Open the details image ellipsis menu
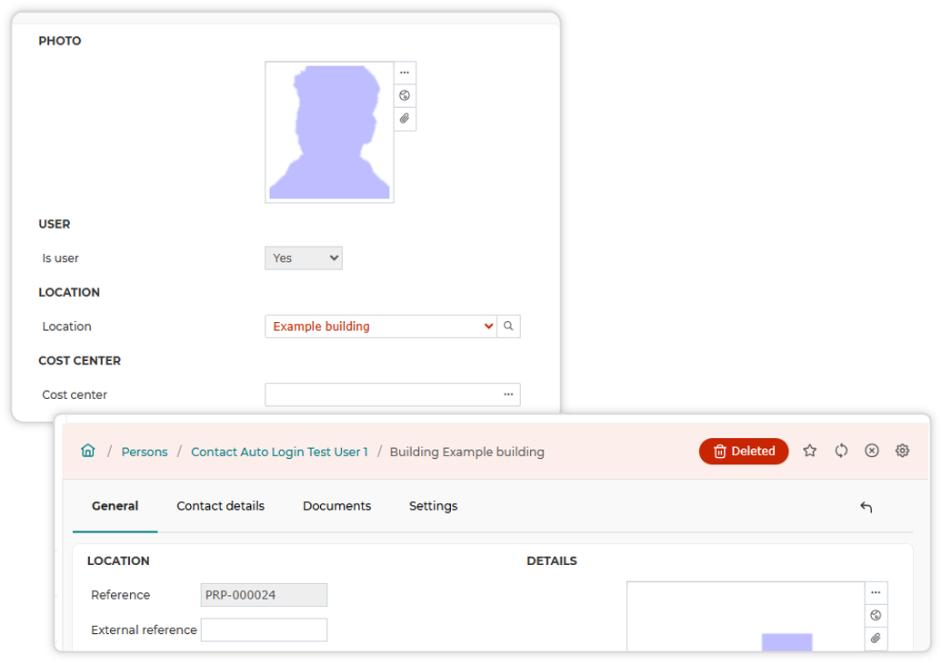 (876, 593)
